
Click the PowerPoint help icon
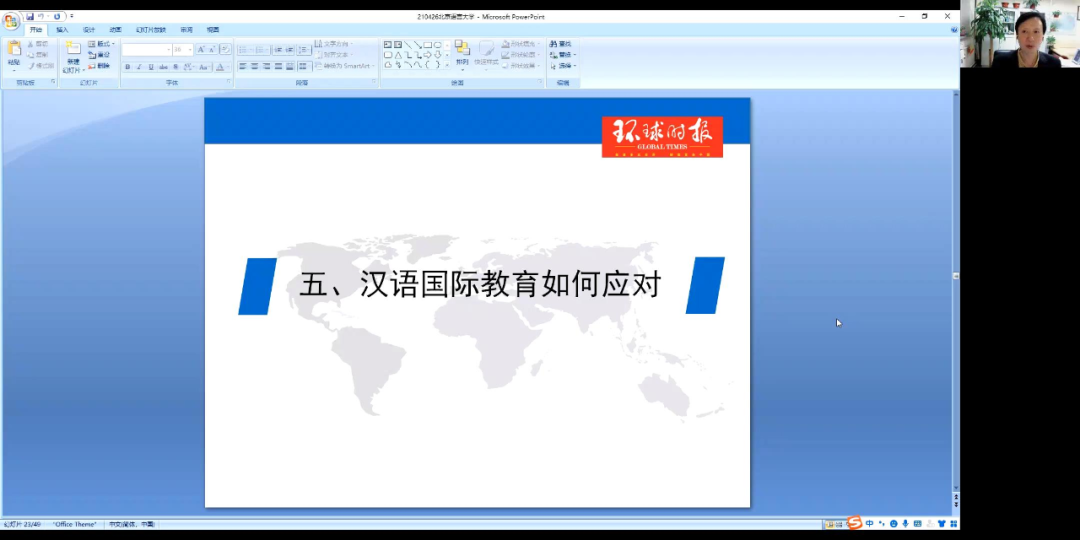click(953, 30)
